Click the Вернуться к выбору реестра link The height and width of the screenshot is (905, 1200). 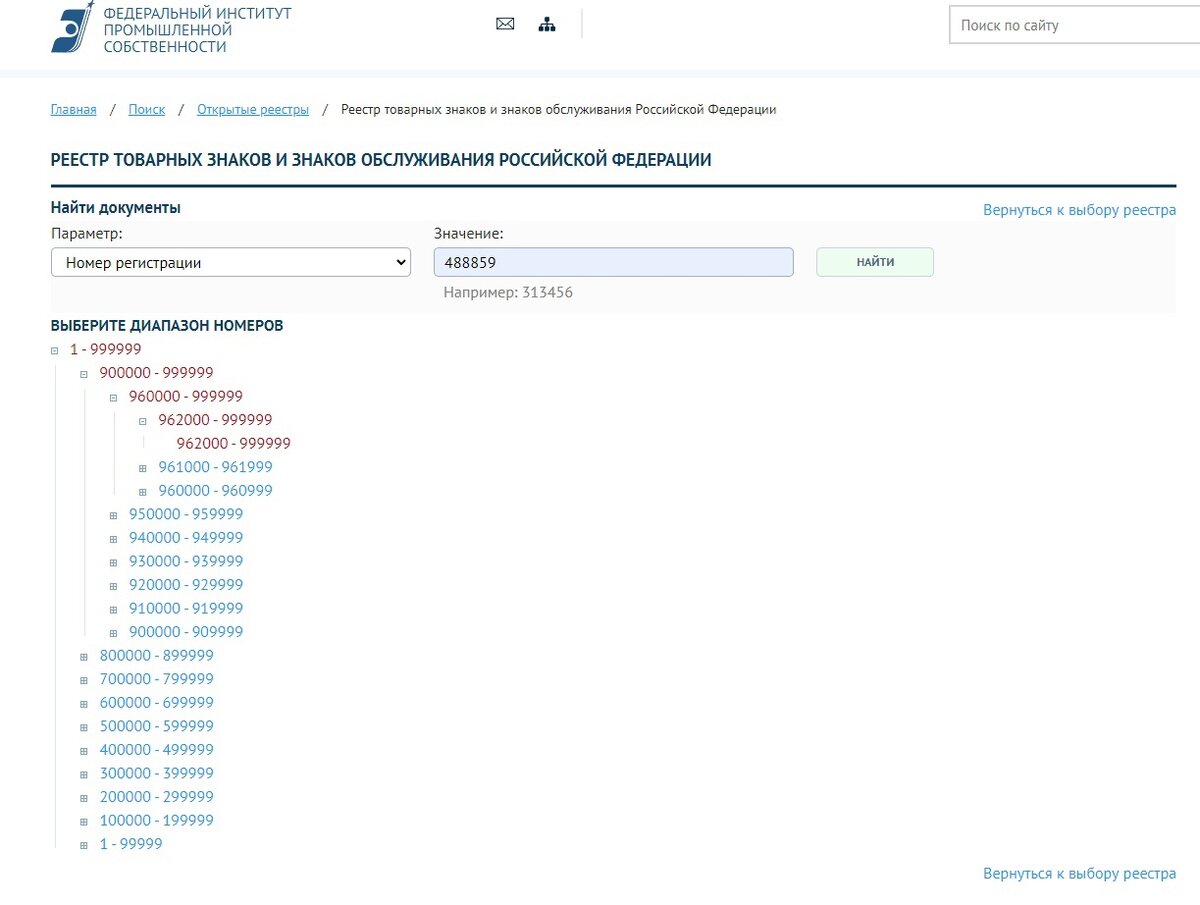pyautogui.click(x=1080, y=210)
